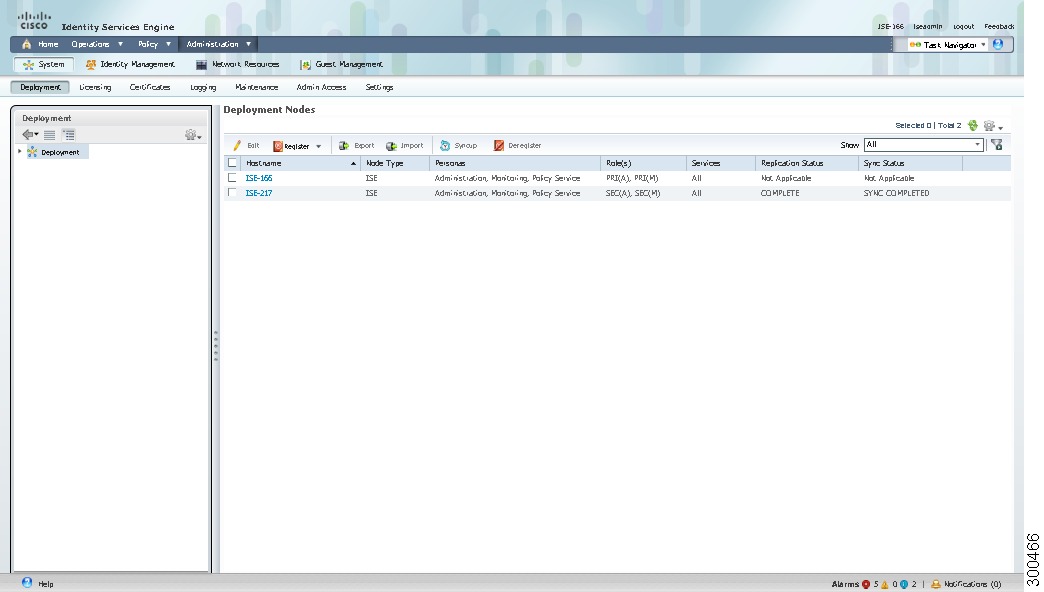Click the yellow warning alarms icon

[885, 584]
